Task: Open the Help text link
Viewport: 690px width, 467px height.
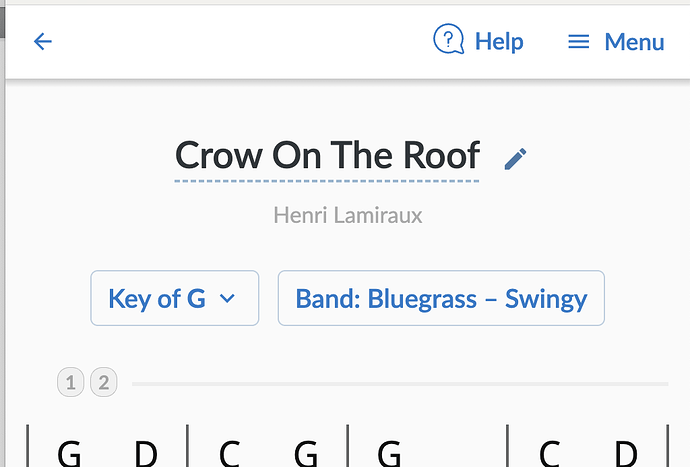Action: tap(499, 42)
